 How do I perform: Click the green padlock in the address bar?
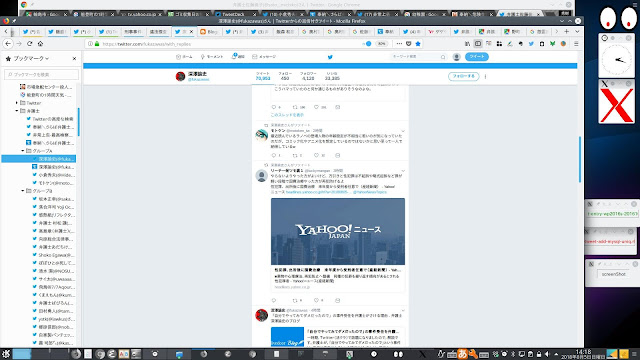click(x=97, y=44)
